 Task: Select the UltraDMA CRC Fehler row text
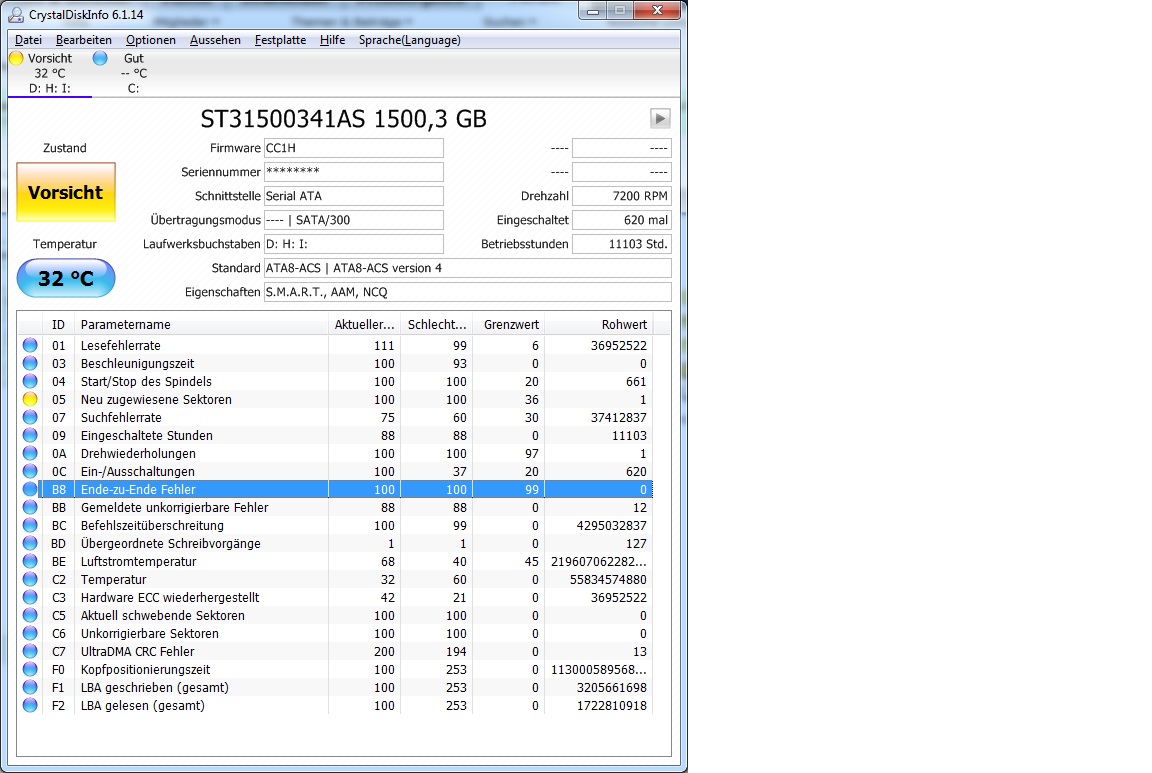click(137, 652)
